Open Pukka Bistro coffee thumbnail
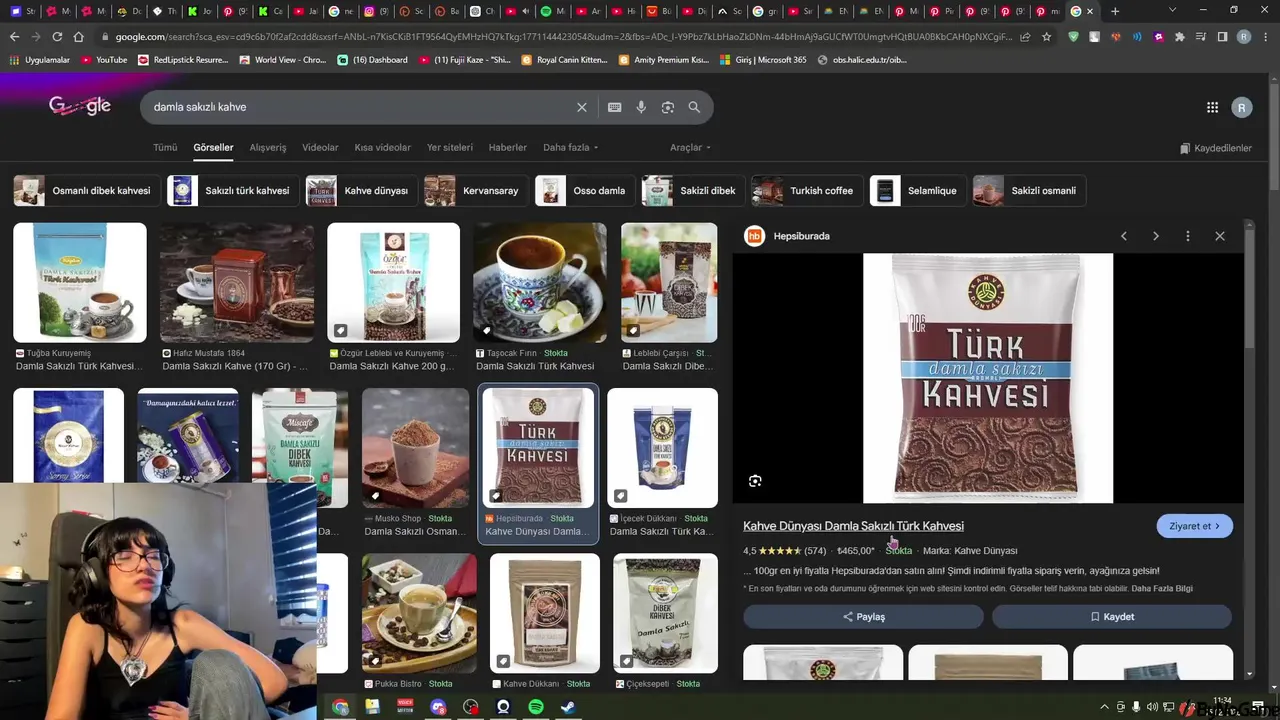 pos(419,613)
